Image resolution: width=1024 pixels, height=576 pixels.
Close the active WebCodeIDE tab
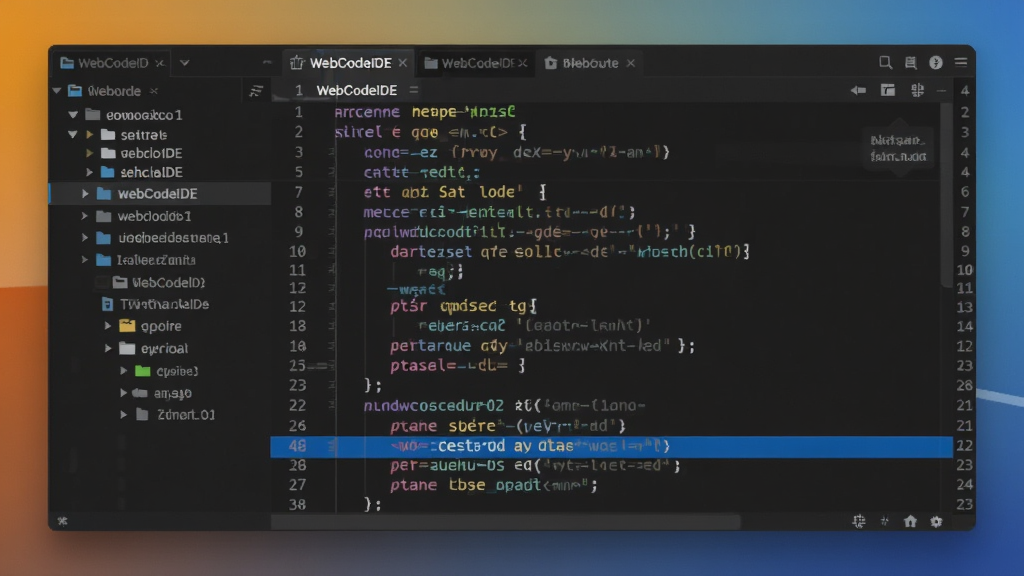pyautogui.click(x=402, y=63)
